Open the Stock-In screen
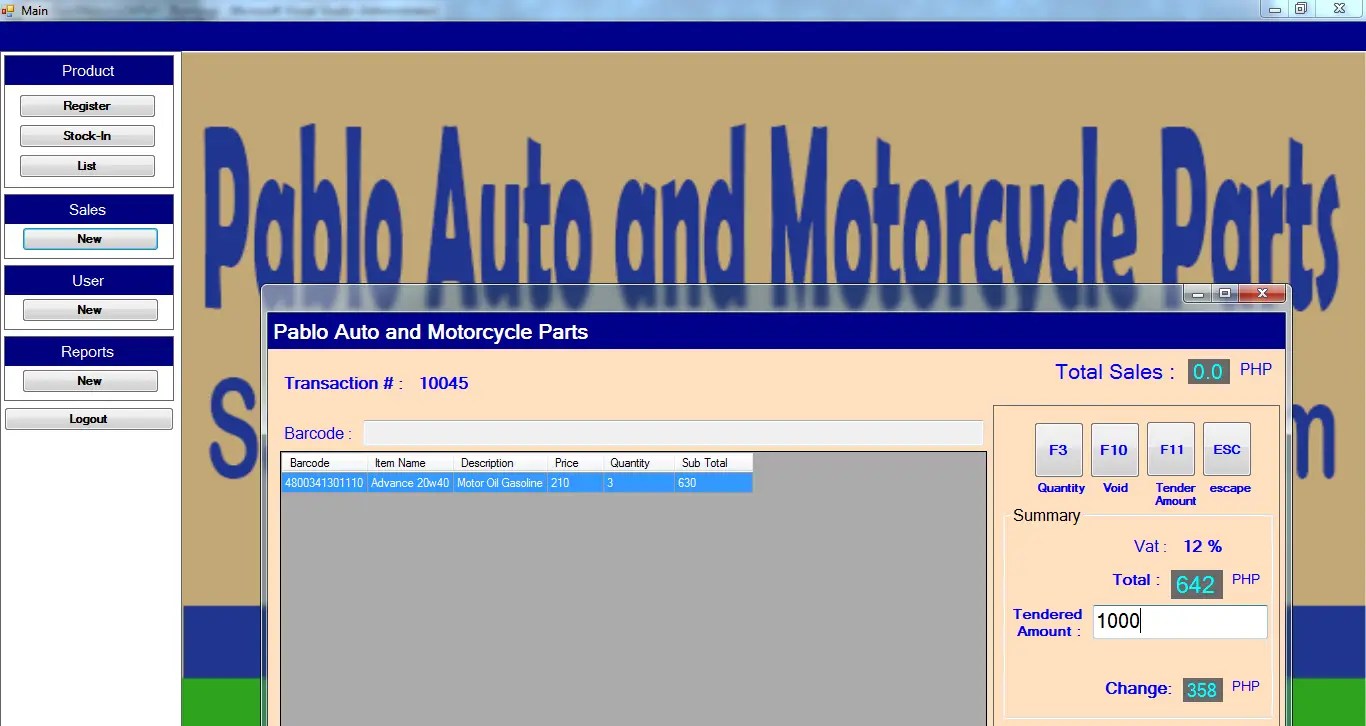Viewport: 1366px width, 726px height. point(87,135)
